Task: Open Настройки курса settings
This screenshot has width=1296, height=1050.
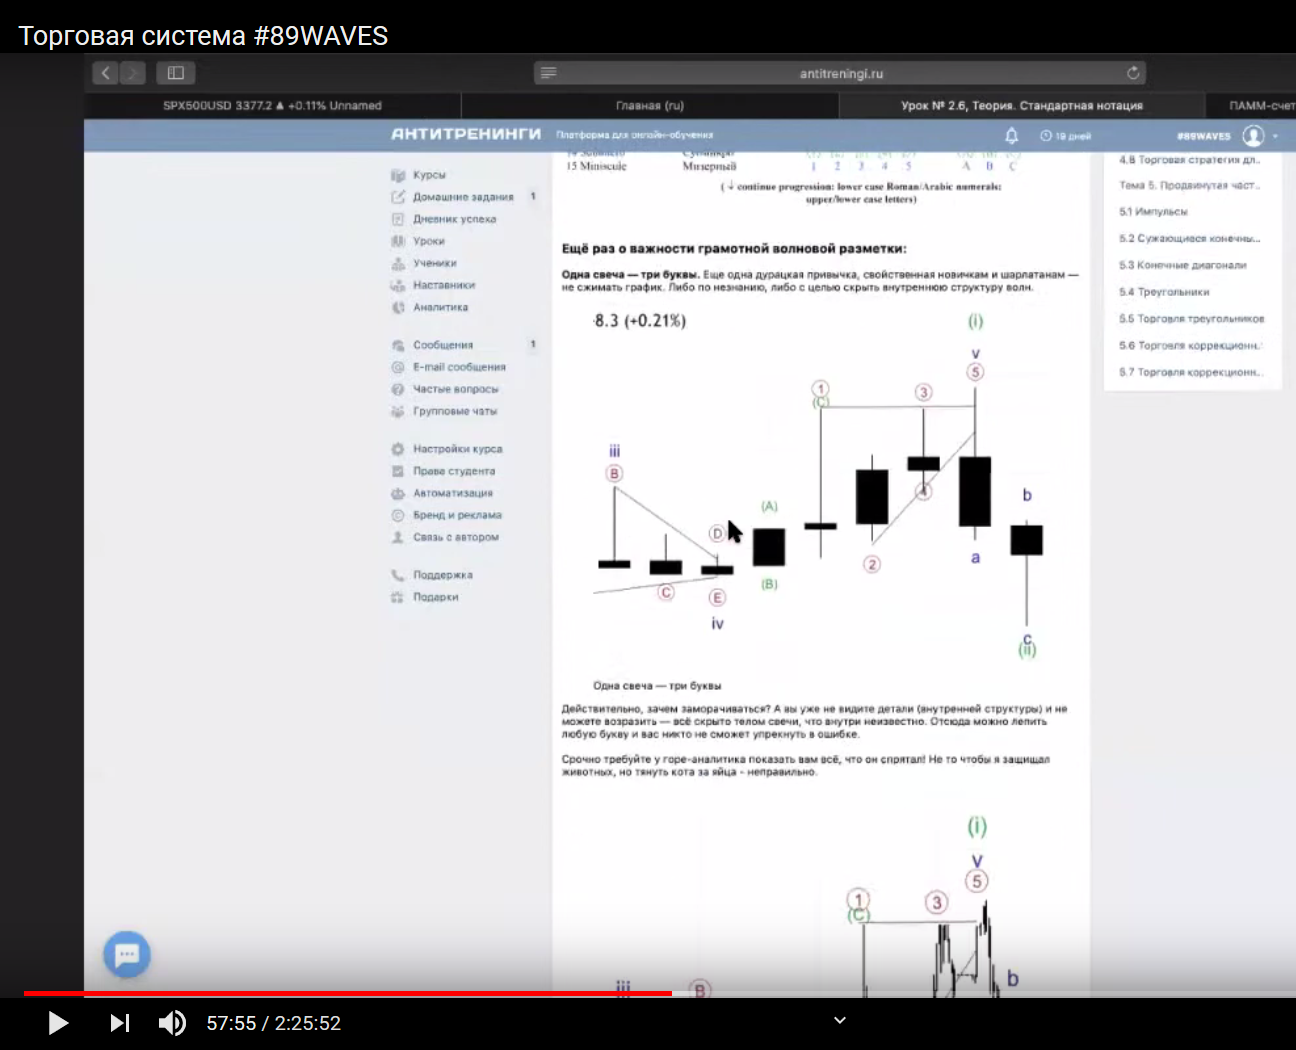Action: pyautogui.click(x=457, y=449)
